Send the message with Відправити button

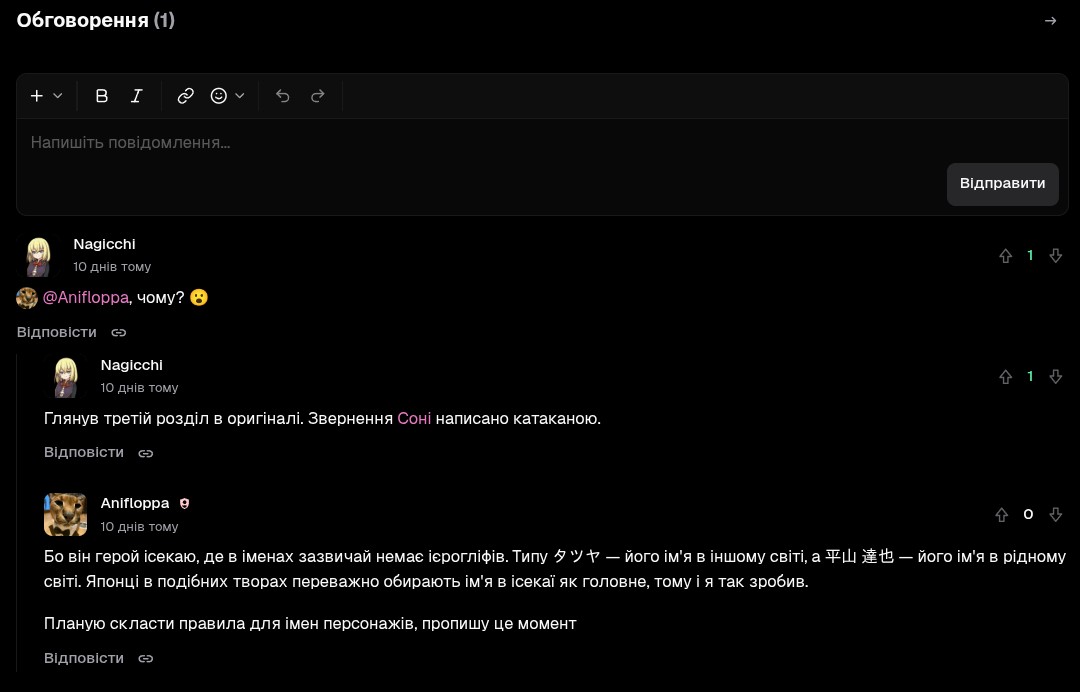coord(1002,184)
